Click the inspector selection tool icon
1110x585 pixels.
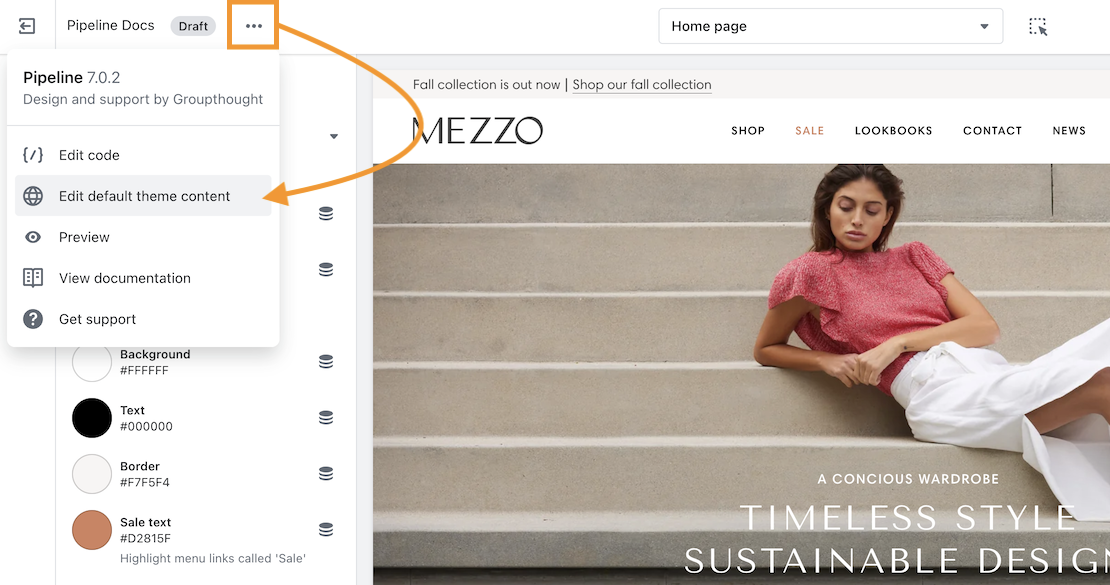pyautogui.click(x=1038, y=27)
